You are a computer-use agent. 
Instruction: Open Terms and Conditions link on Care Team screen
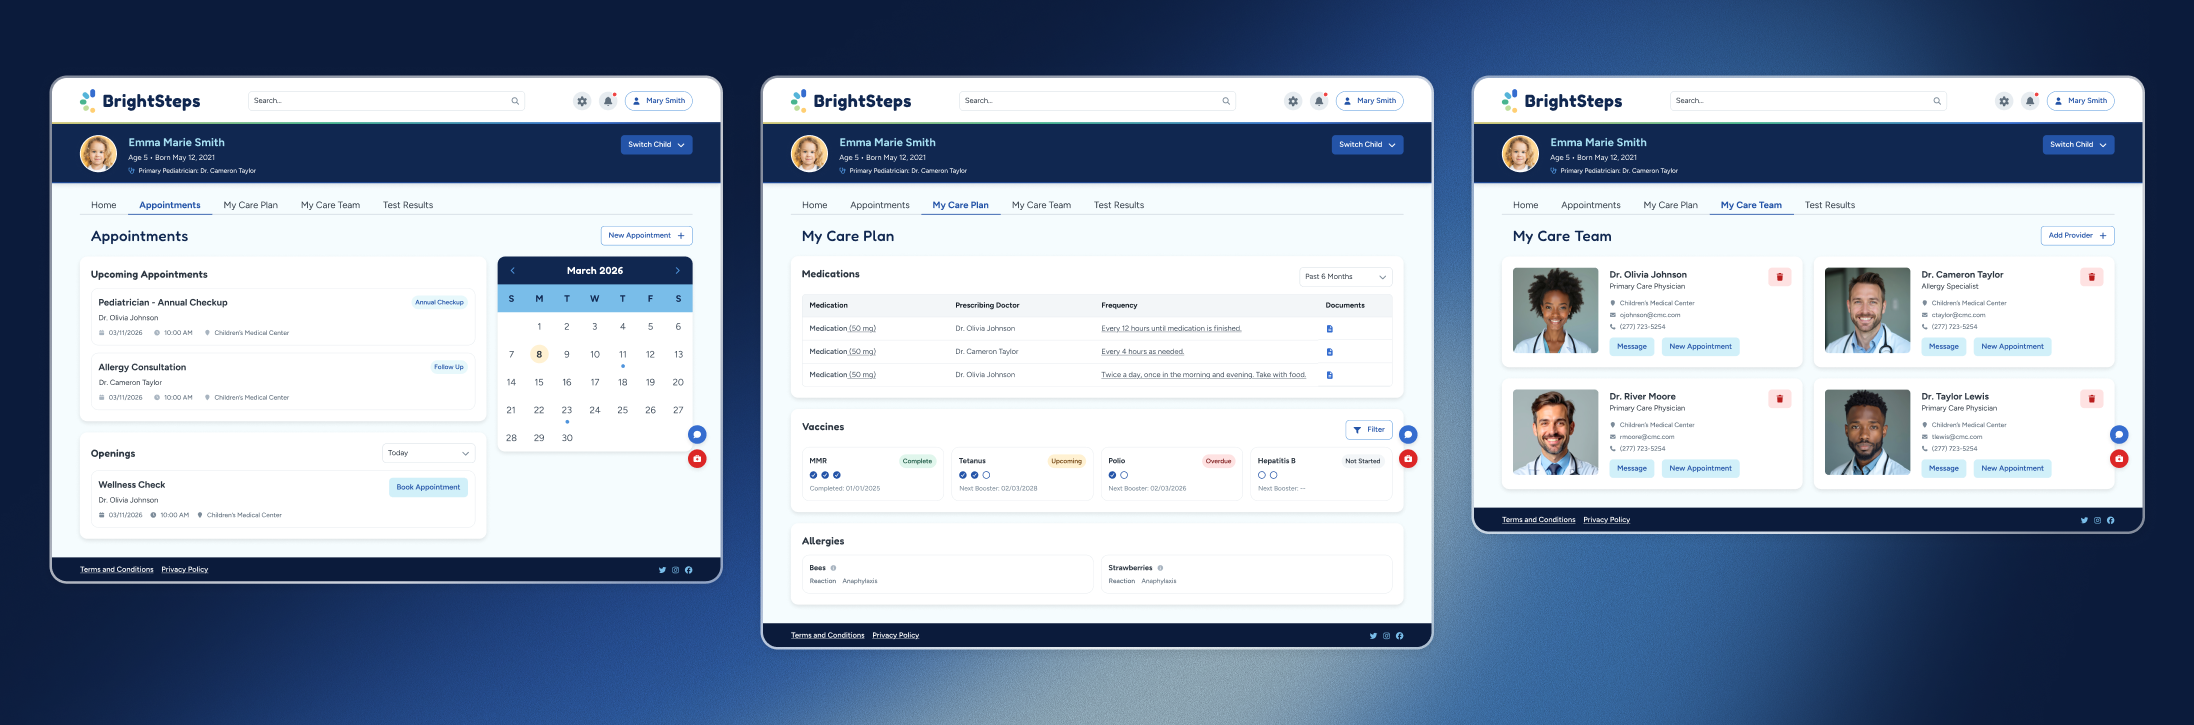[1538, 520]
